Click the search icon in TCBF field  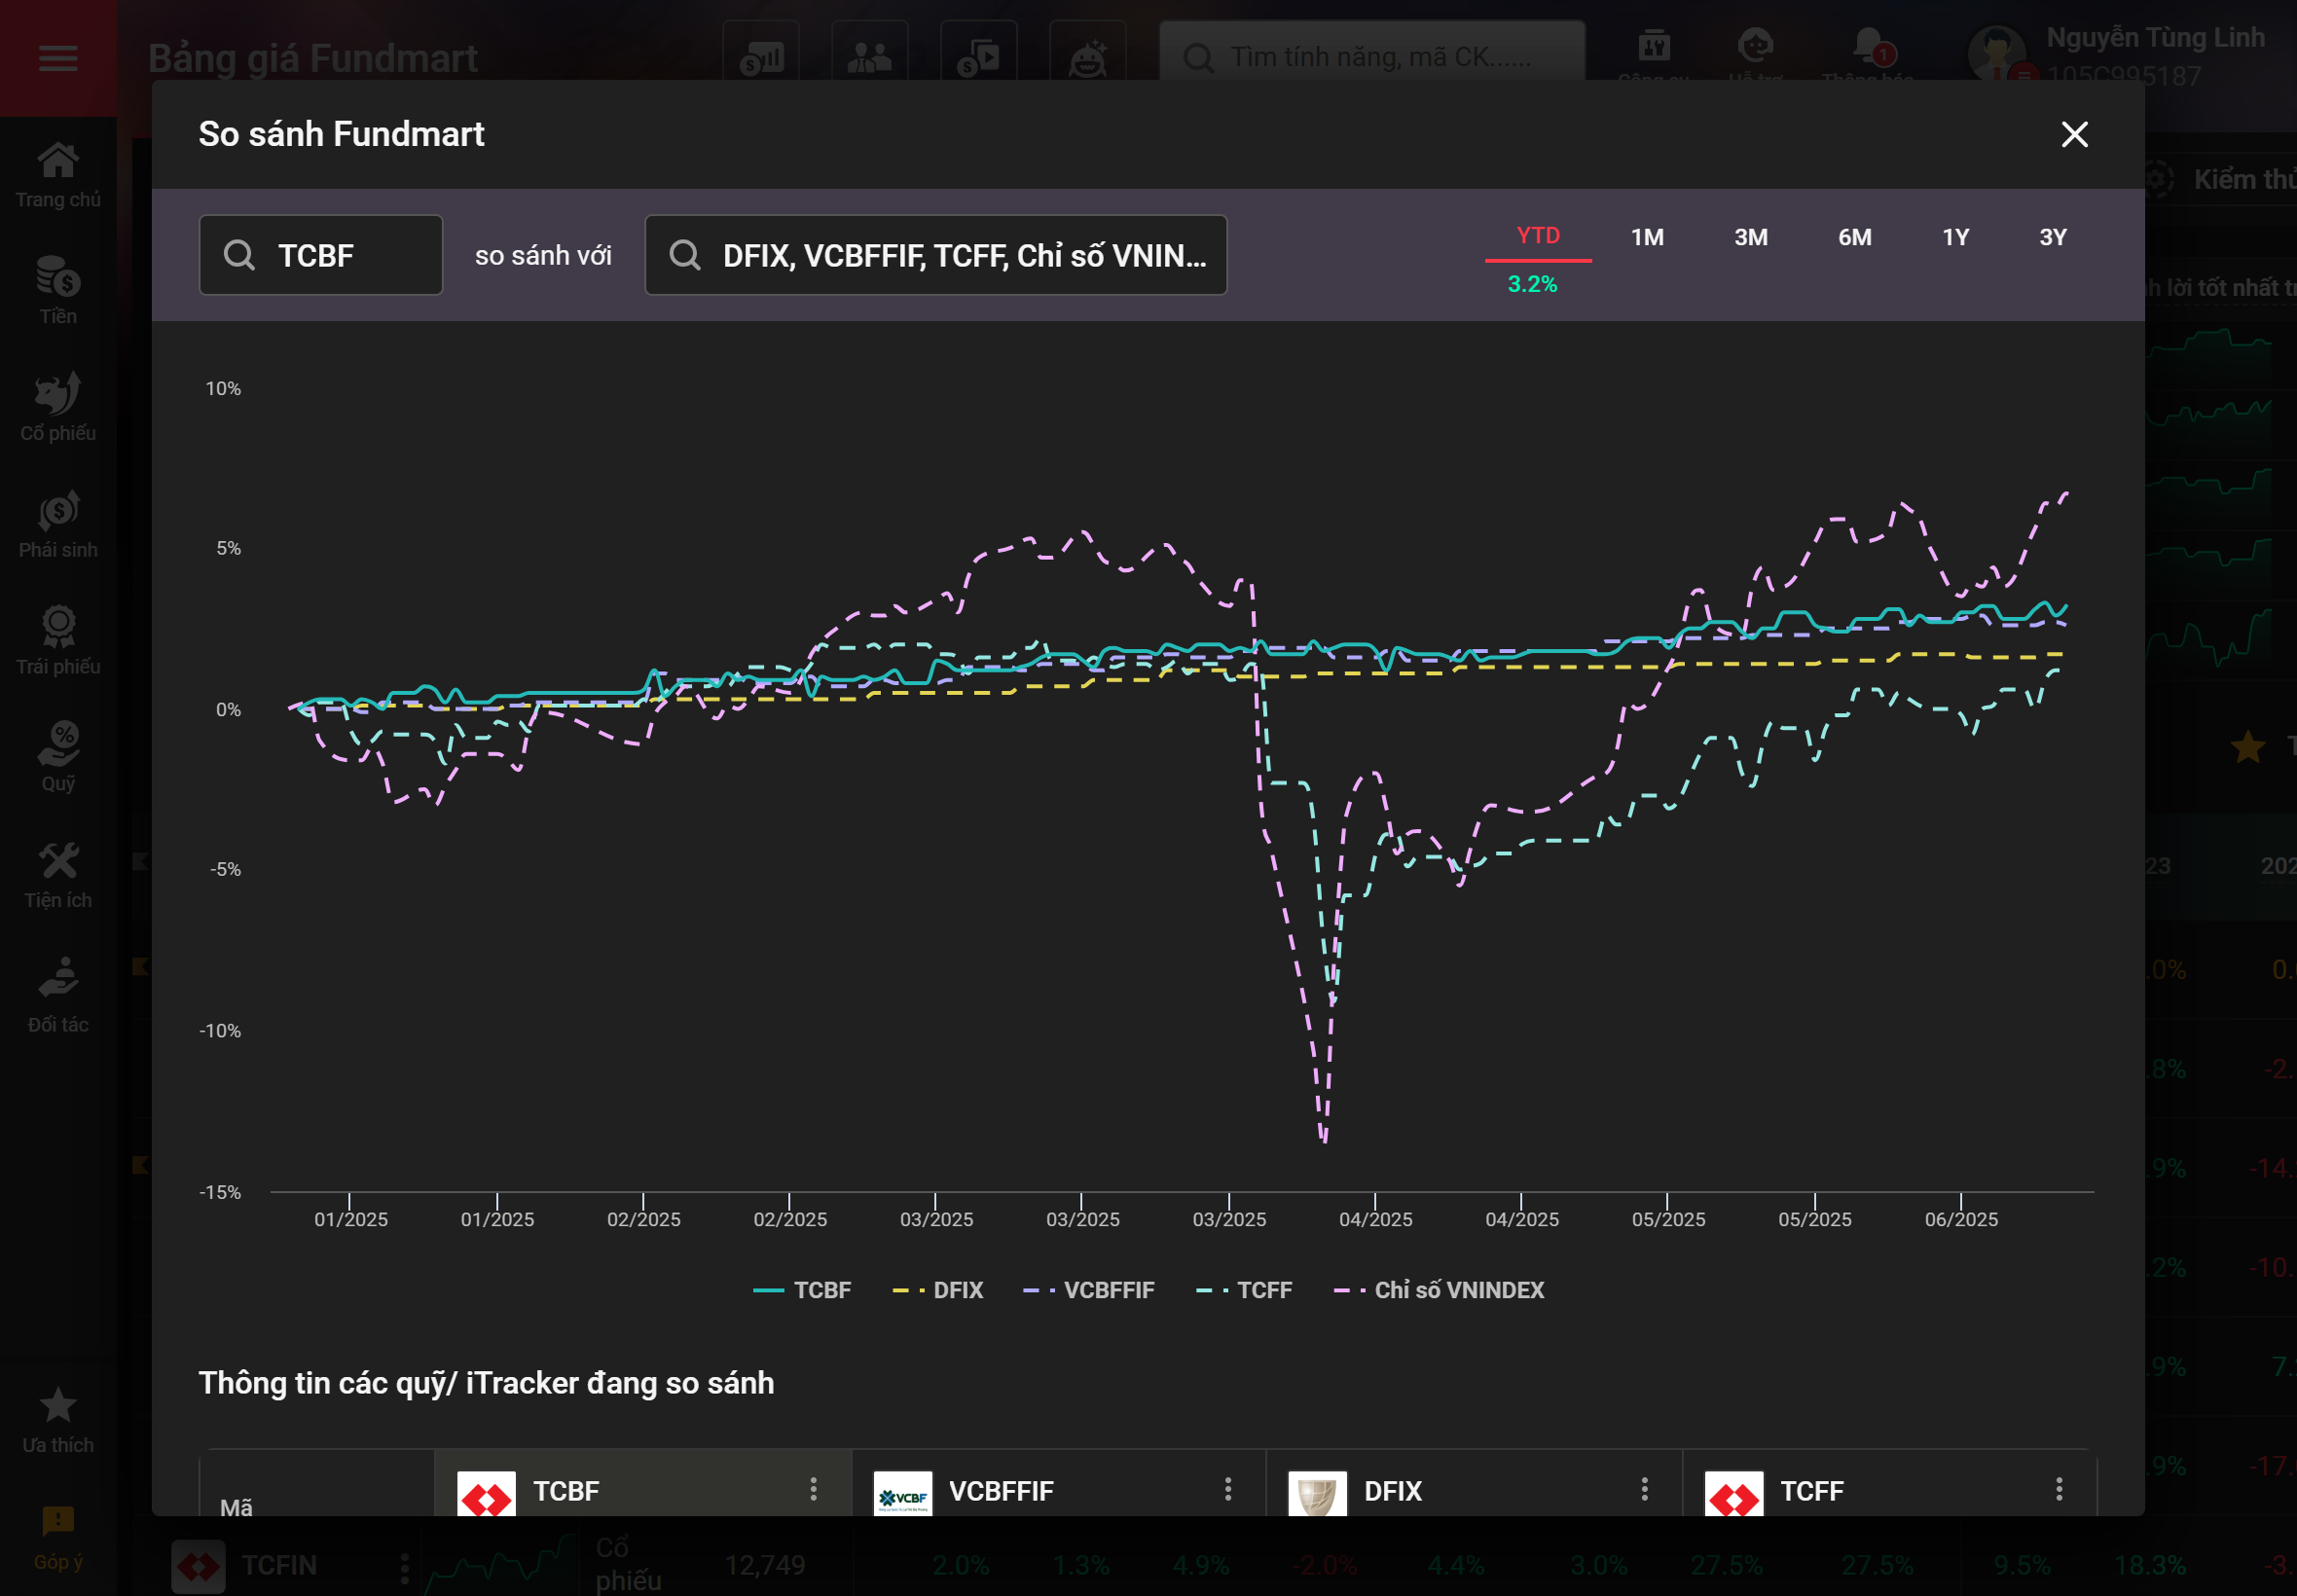[x=239, y=255]
